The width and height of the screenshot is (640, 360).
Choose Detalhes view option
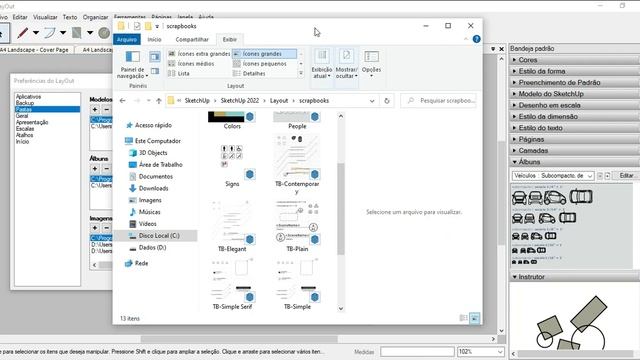(x=249, y=73)
